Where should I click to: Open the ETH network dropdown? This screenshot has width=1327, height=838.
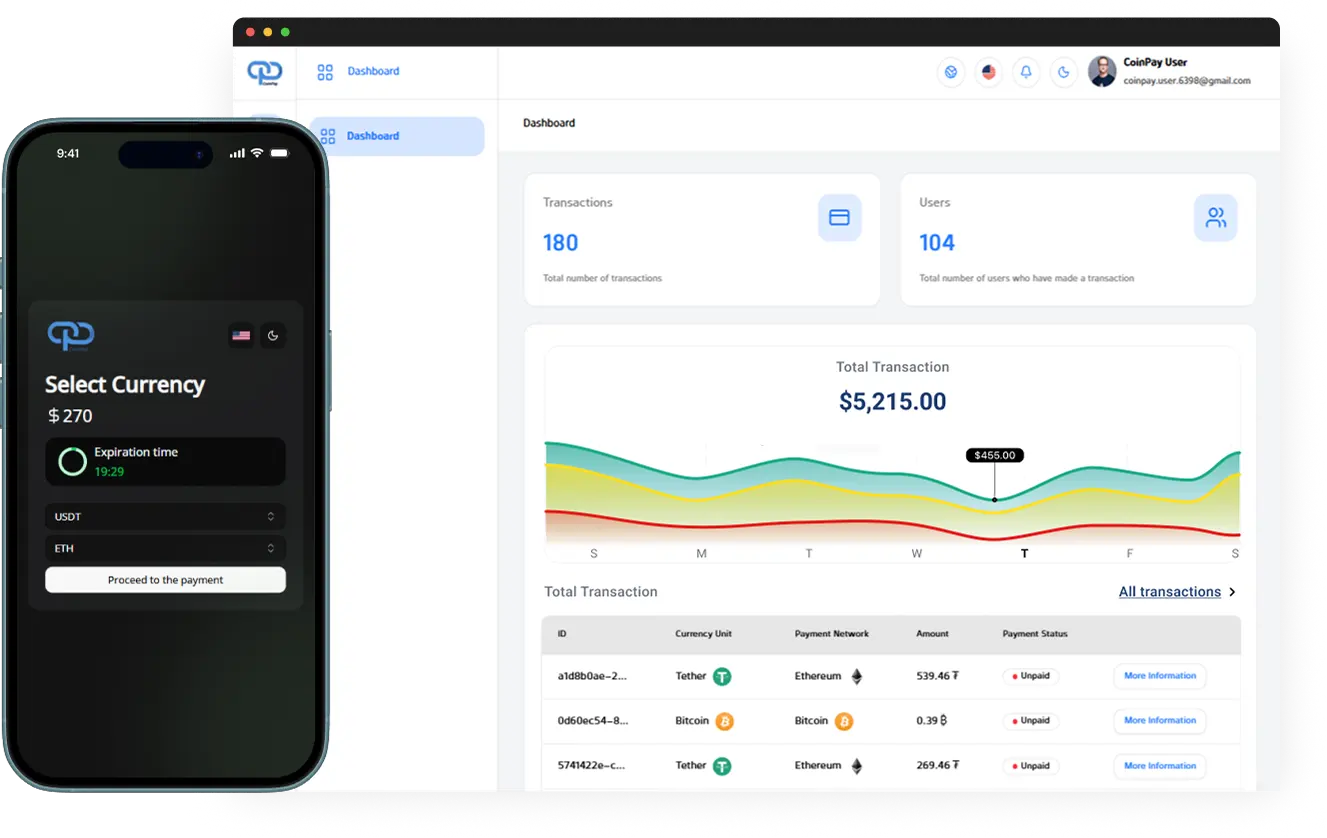coord(165,549)
